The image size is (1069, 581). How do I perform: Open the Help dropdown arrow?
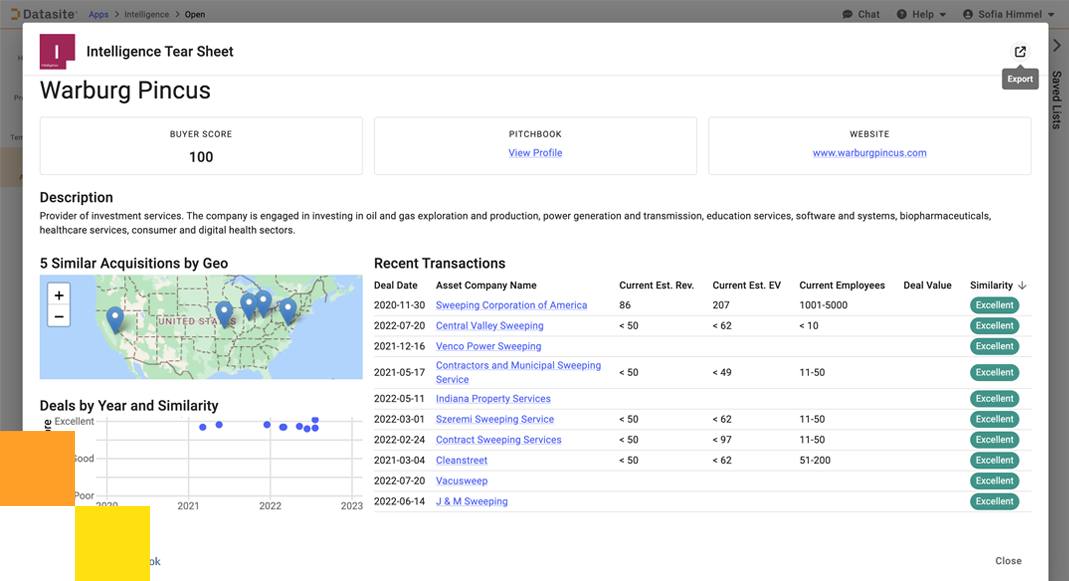point(943,14)
